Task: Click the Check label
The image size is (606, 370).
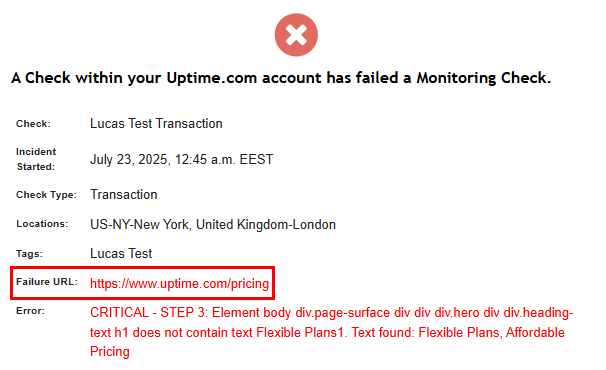Action: [x=33, y=124]
